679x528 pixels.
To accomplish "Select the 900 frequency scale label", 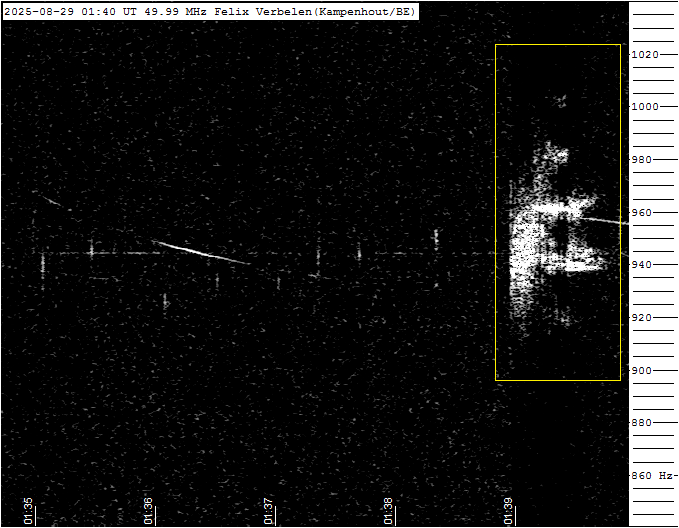I will (642, 371).
